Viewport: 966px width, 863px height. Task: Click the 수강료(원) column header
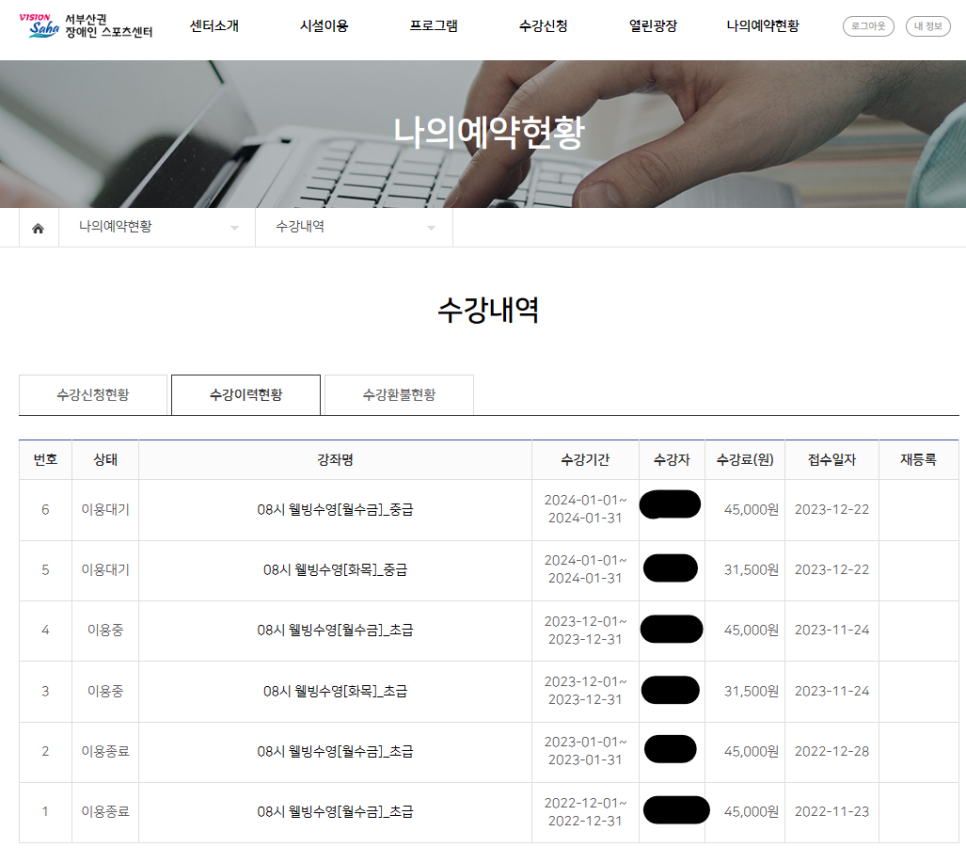(x=745, y=460)
